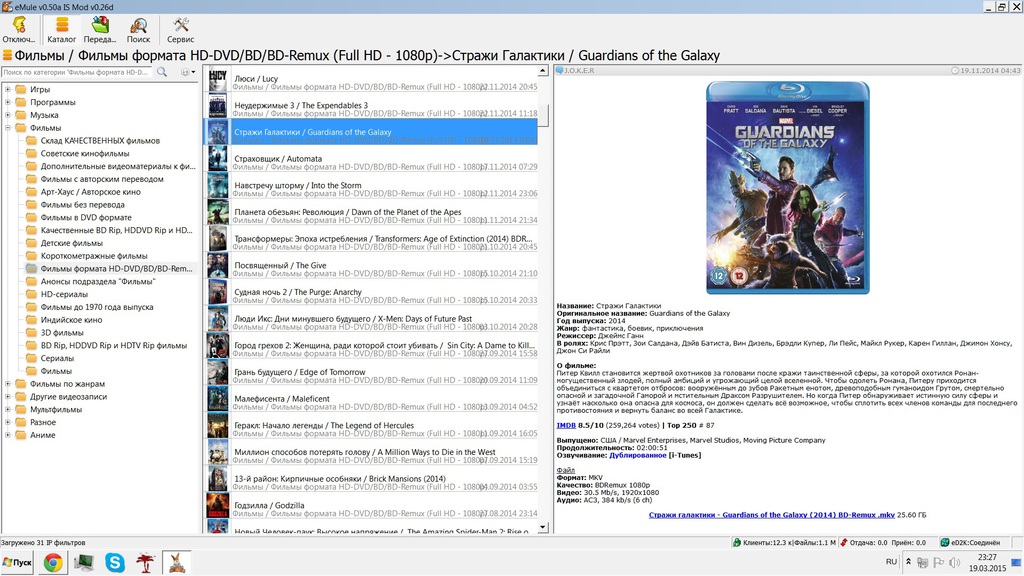Click the folder icon next to Игры
Viewport: 1024px width, 576px height.
(x=20, y=89)
